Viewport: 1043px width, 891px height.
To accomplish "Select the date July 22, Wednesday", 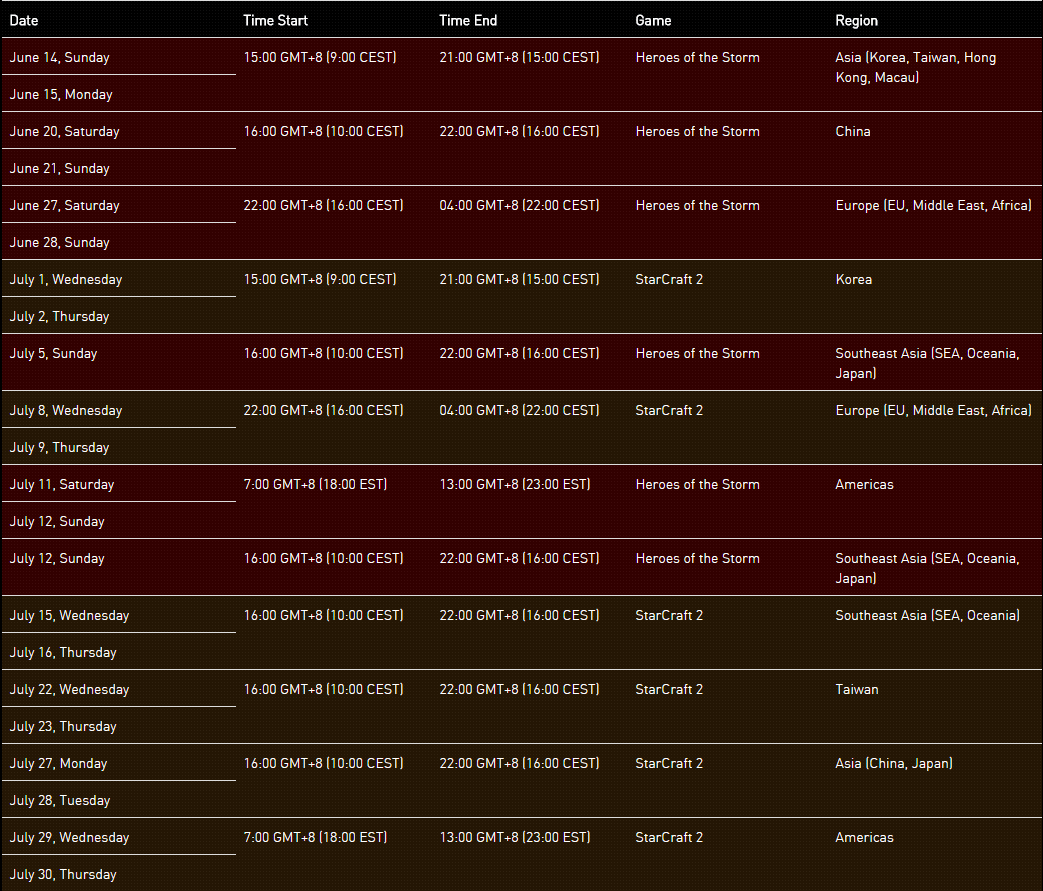I will click(69, 689).
